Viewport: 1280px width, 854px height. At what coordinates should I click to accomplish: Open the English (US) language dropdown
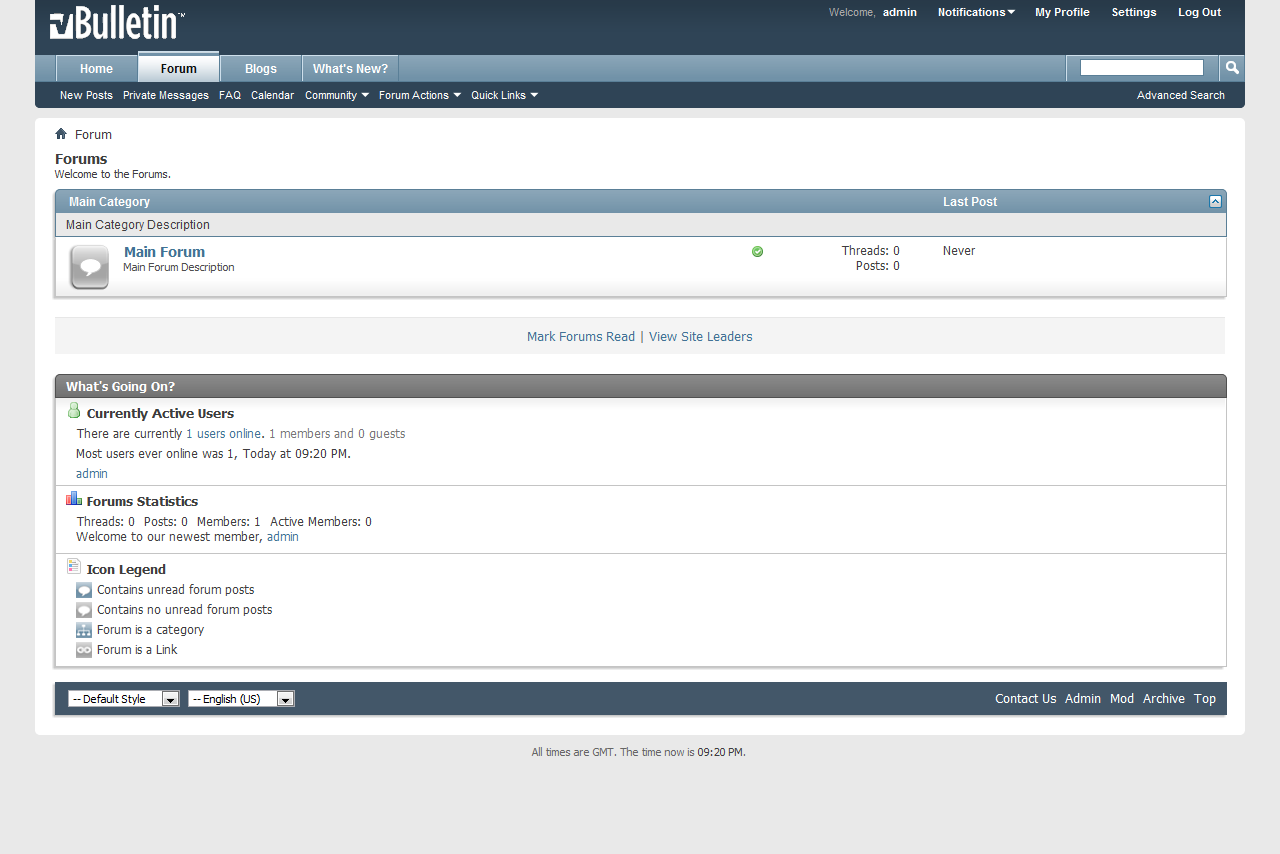point(241,699)
